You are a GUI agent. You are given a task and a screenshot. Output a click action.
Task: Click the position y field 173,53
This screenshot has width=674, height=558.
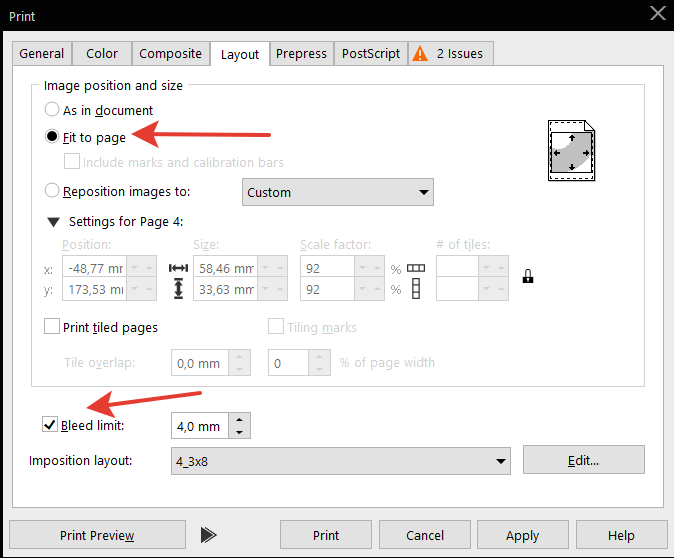point(94,289)
